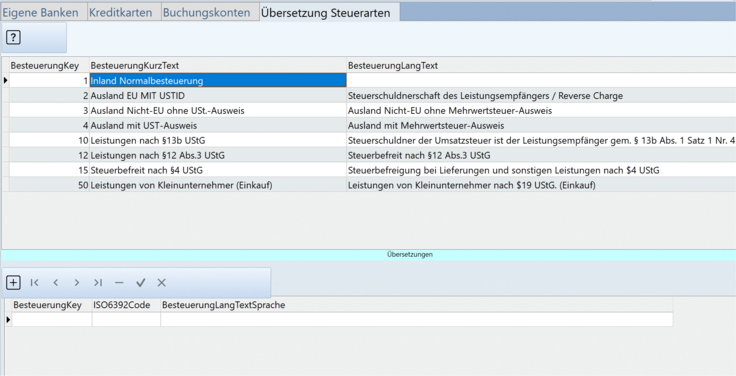Go to previous translation record
736x376 pixels.
point(55,283)
